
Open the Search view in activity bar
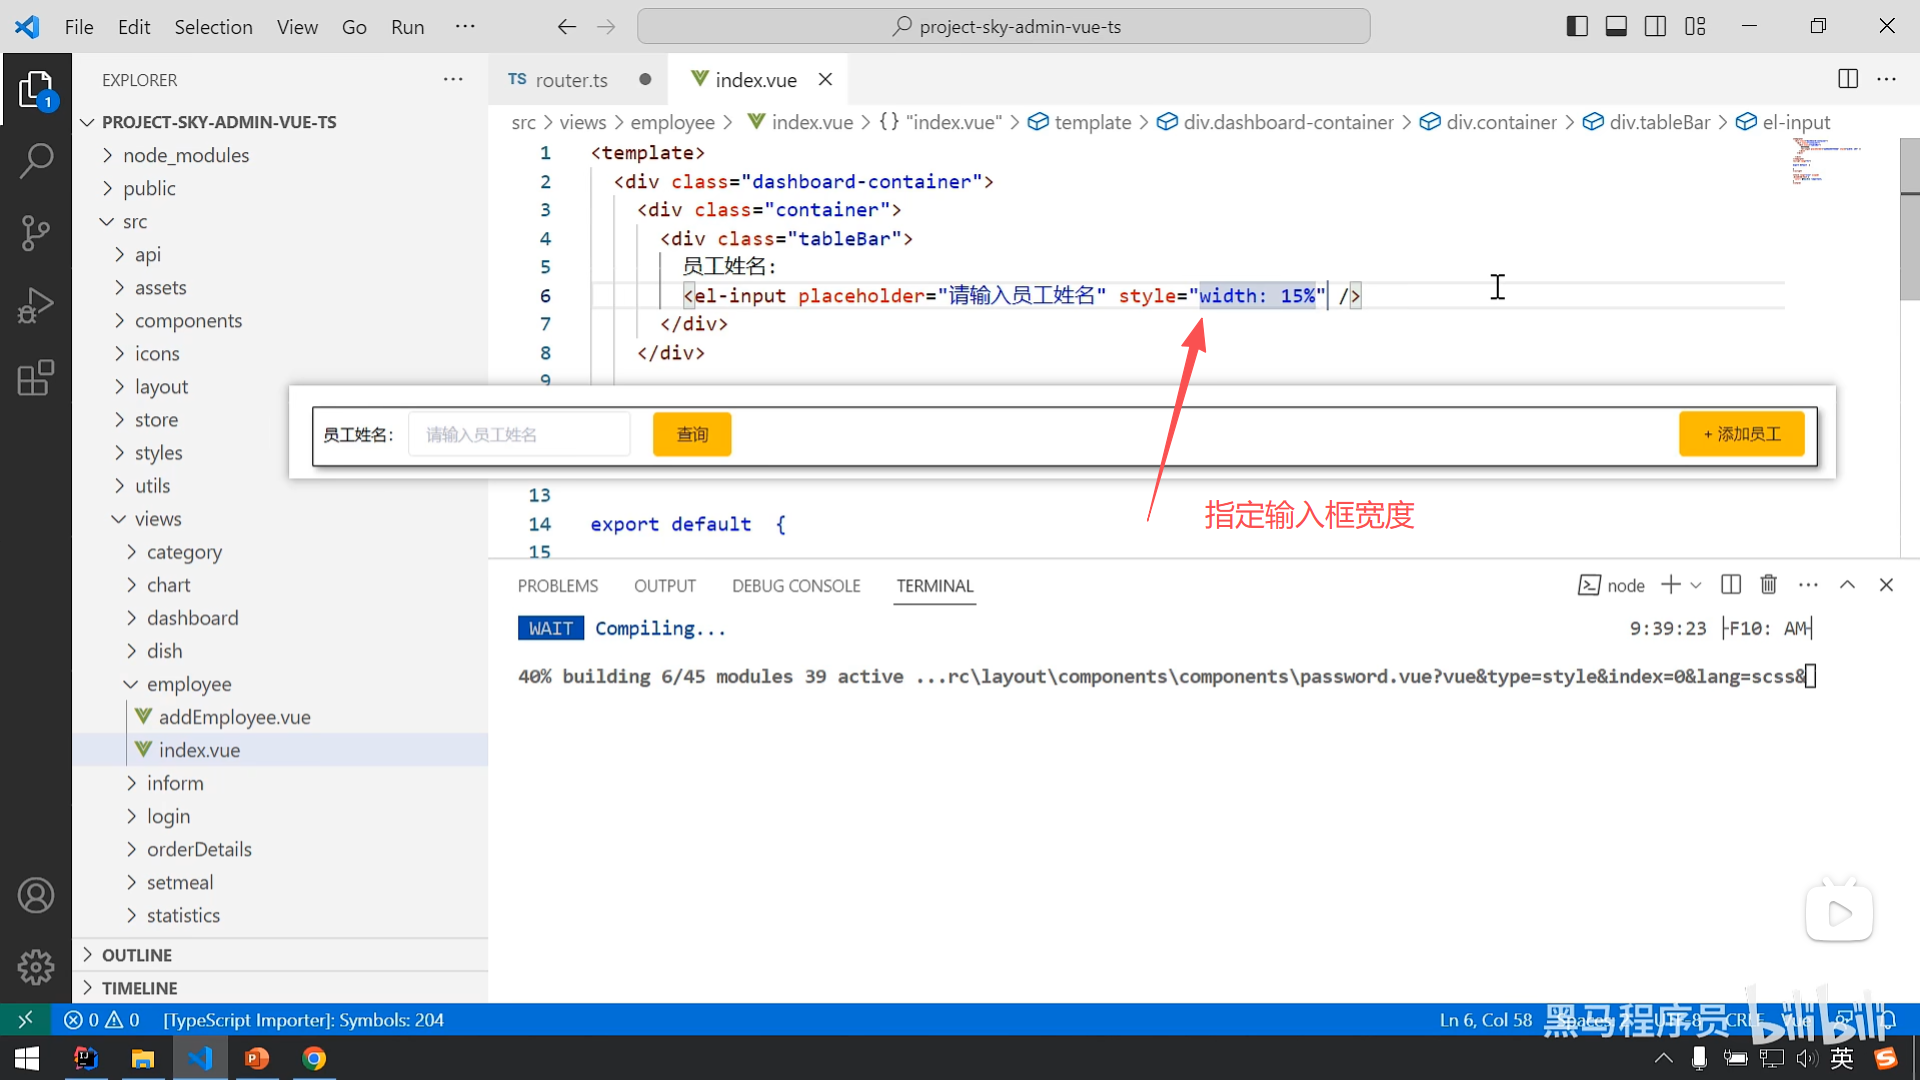pyautogui.click(x=36, y=160)
